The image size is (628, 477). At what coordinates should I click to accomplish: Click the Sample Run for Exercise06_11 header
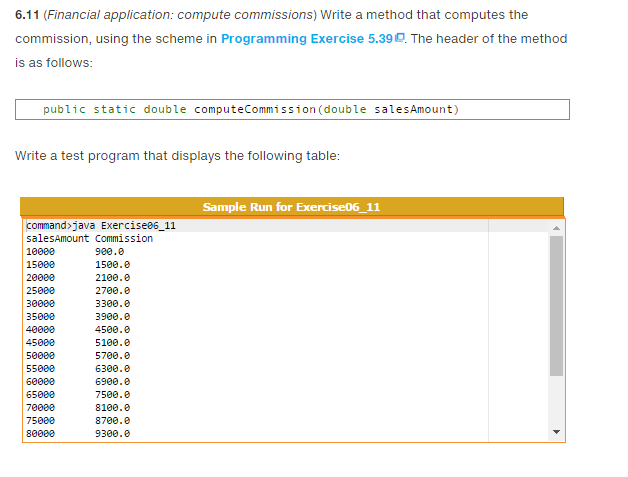292,207
